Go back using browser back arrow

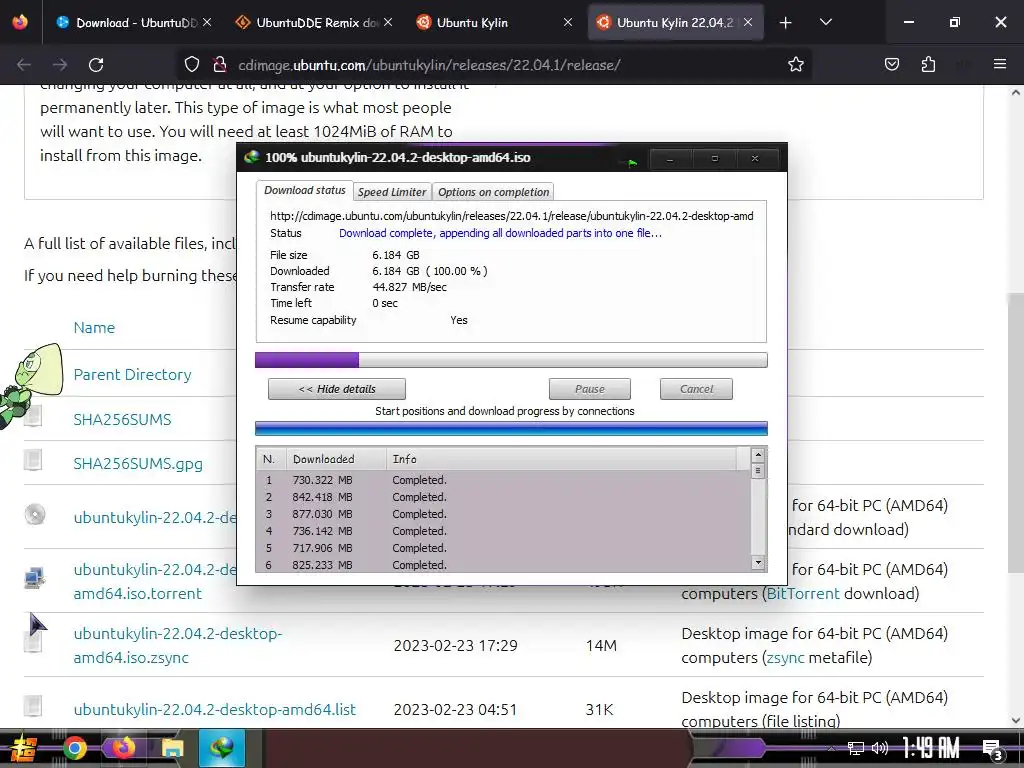click(x=24, y=65)
